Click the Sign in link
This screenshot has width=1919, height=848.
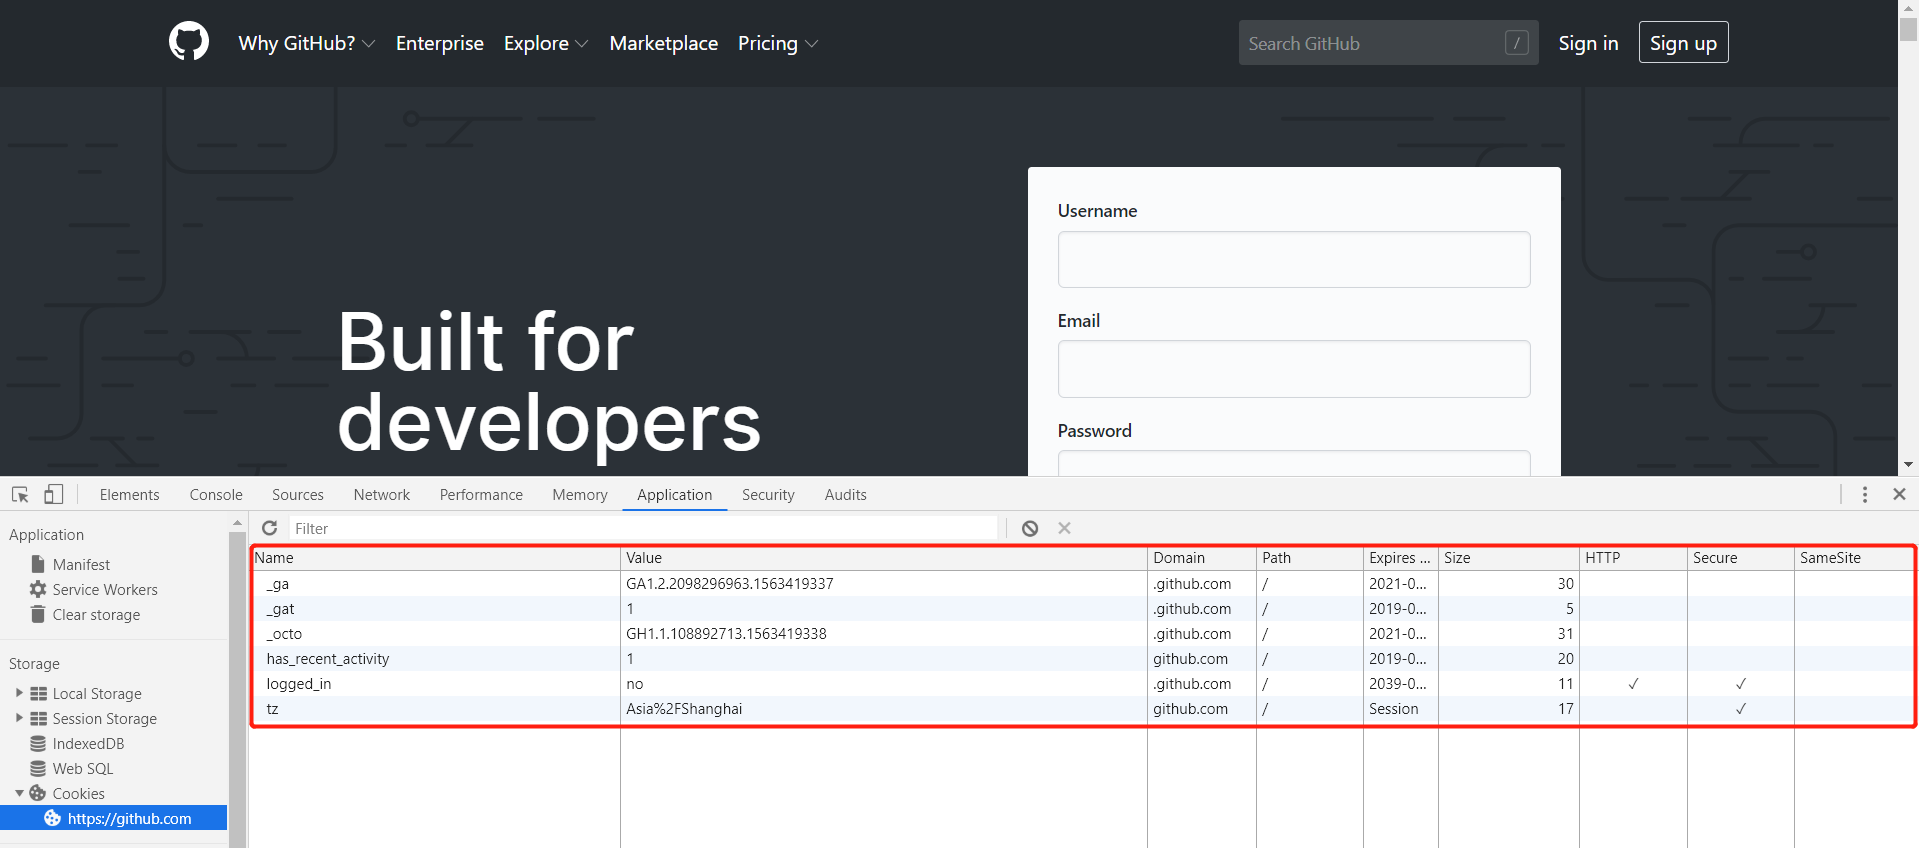1588,43
